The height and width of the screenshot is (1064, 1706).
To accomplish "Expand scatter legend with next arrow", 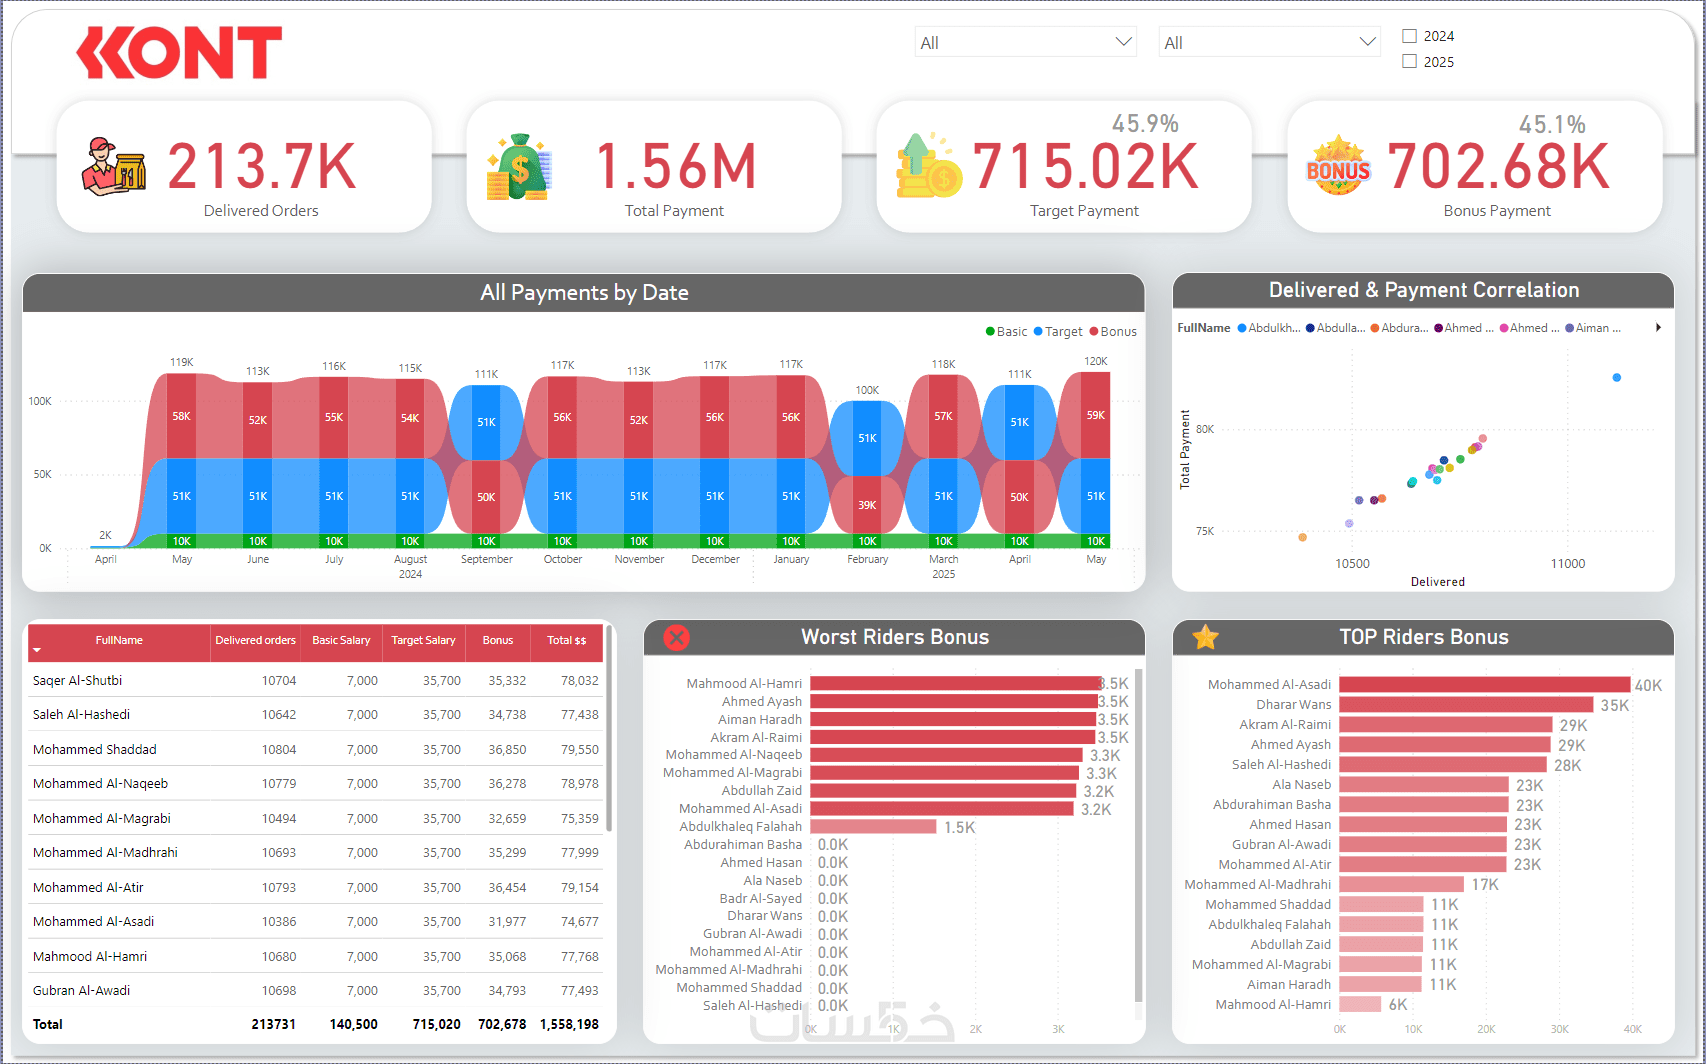I will [x=1658, y=328].
